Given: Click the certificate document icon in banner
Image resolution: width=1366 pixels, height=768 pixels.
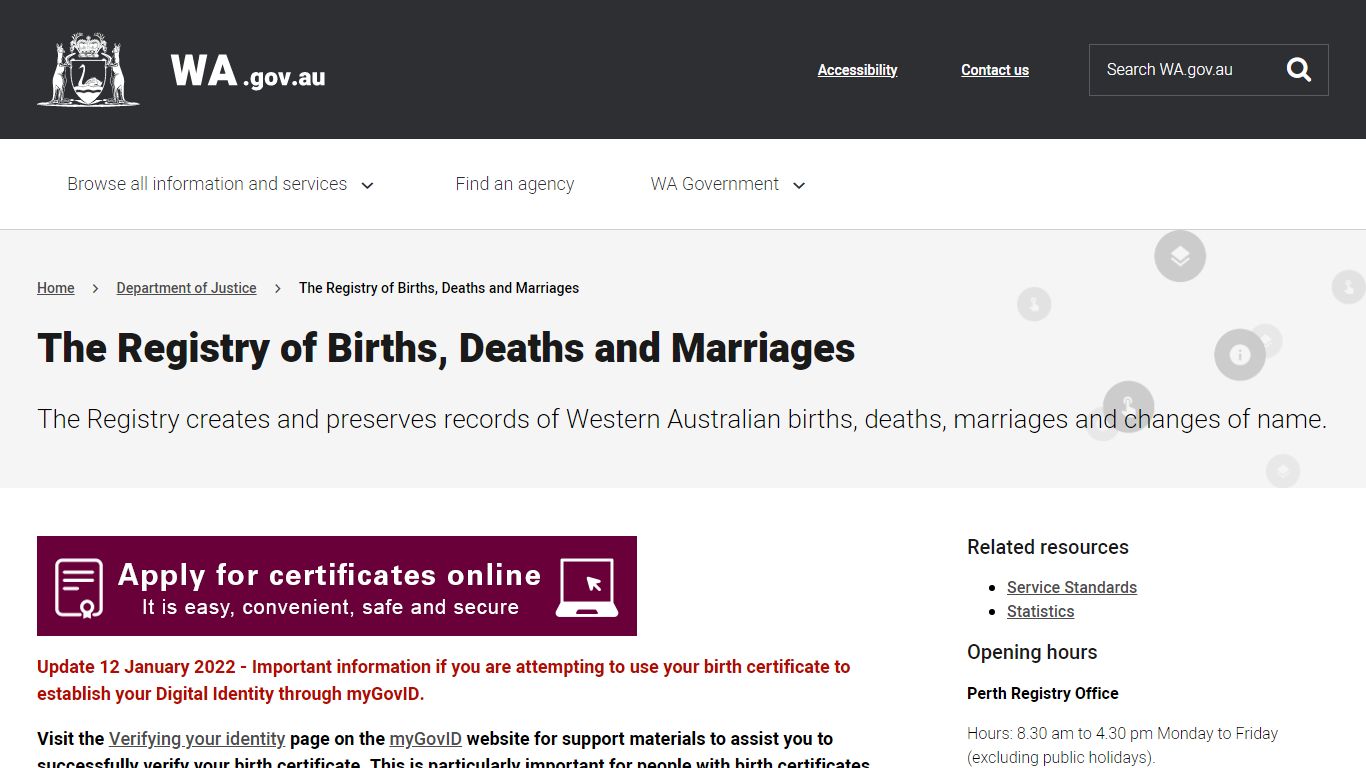Looking at the screenshot, I should coord(79,588).
